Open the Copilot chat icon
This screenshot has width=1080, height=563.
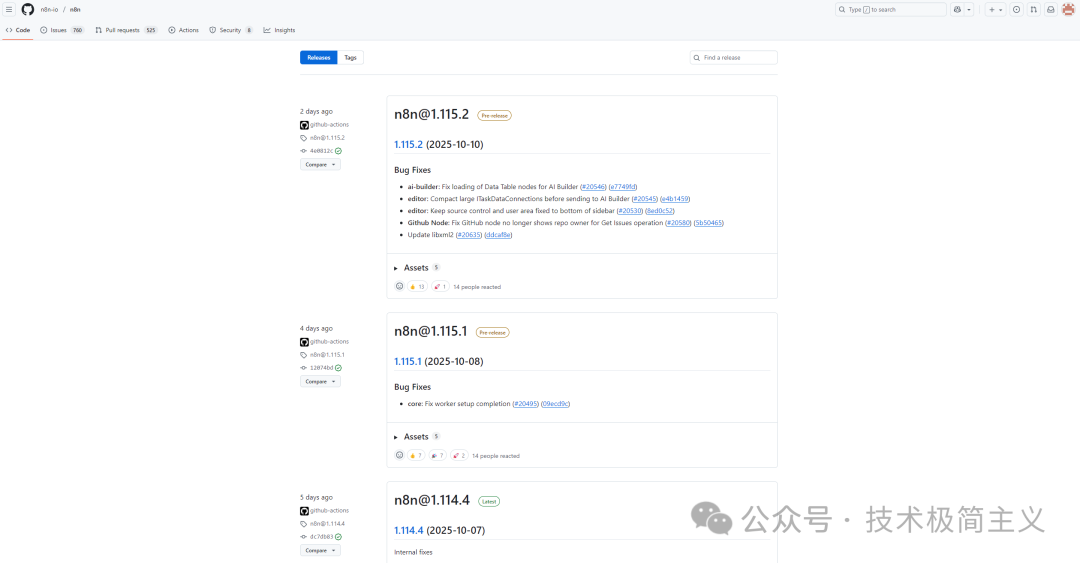[x=957, y=10]
